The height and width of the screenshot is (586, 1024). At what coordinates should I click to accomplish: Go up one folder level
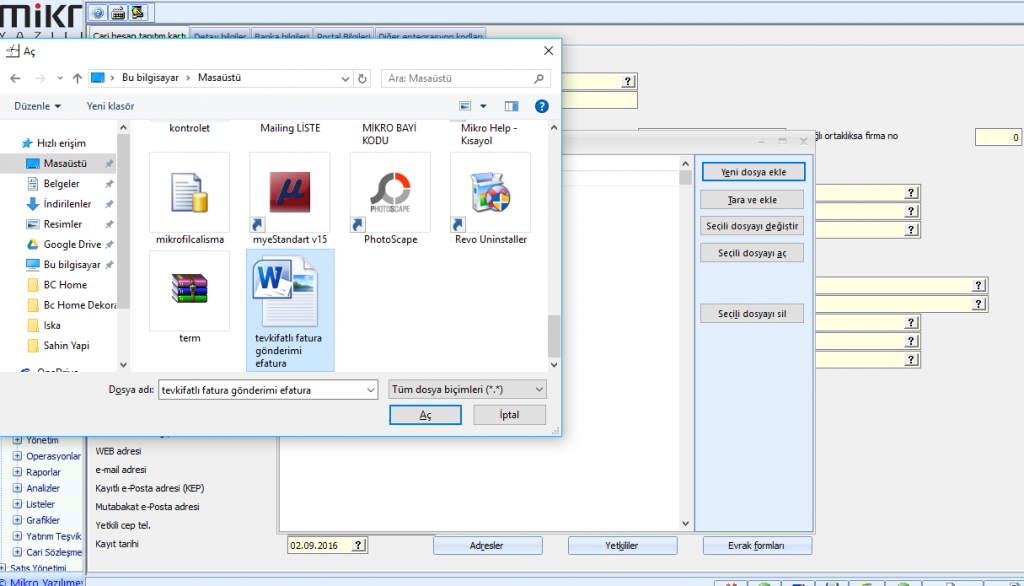[77, 77]
